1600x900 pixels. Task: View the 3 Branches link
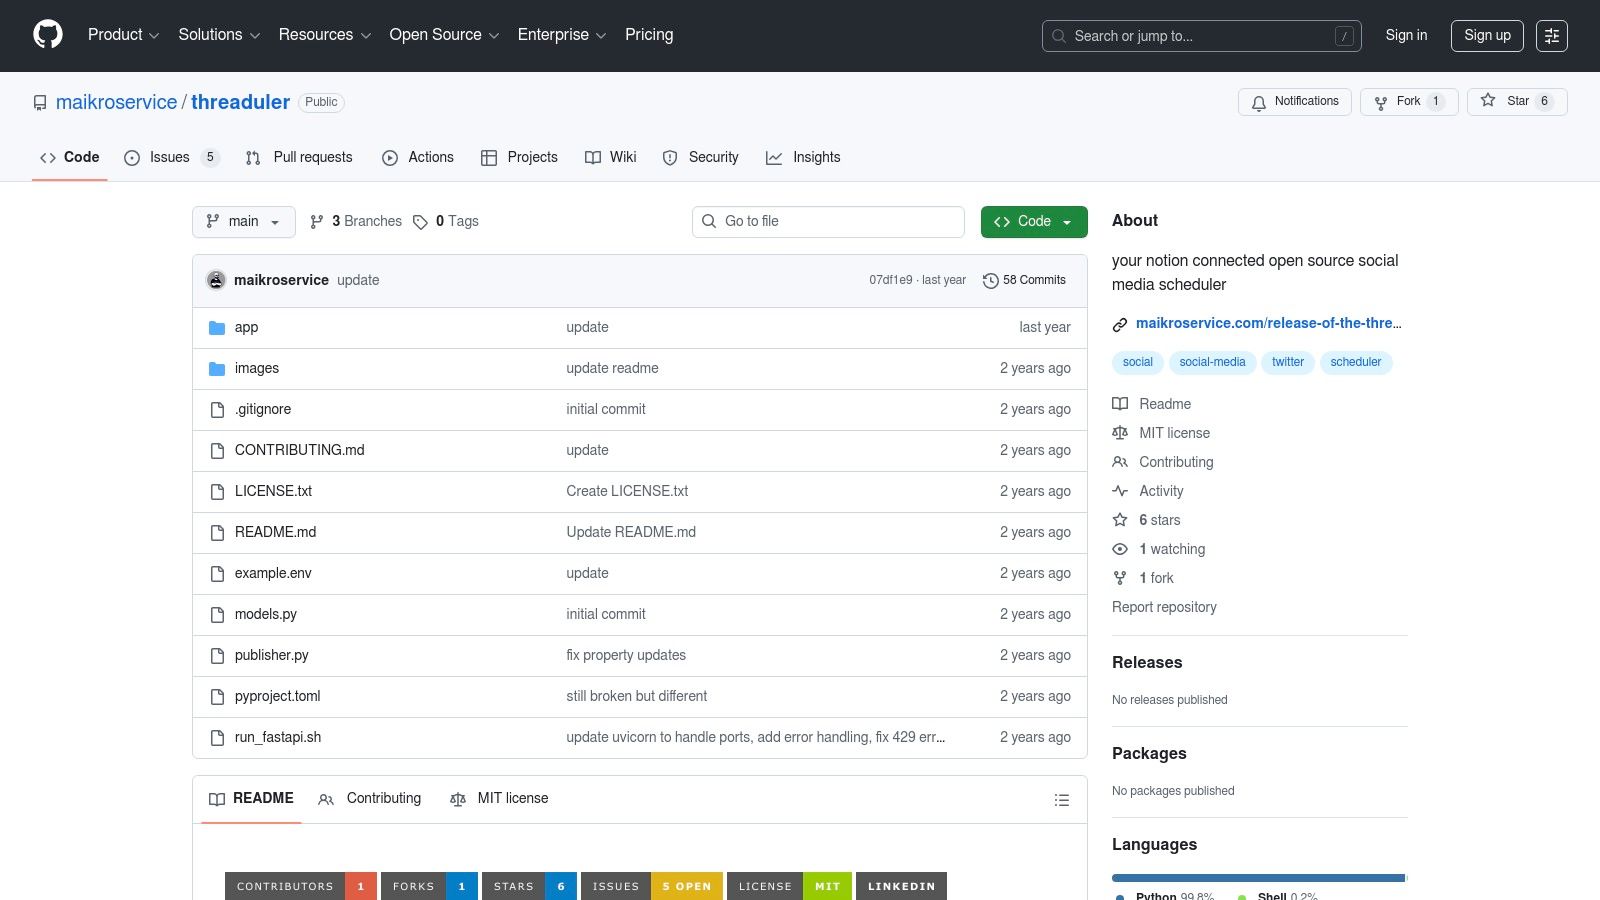pos(356,222)
